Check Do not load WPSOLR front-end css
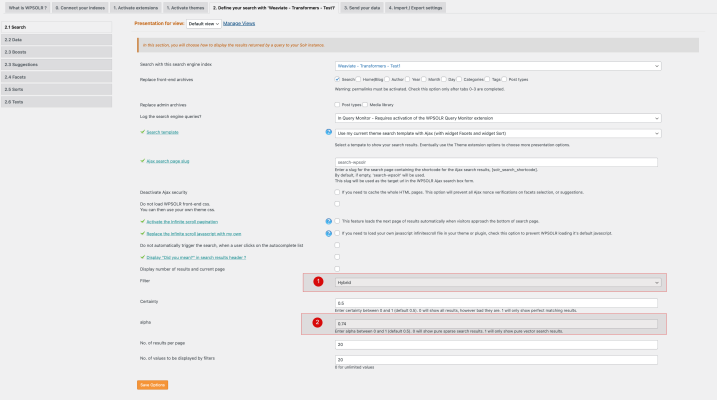This screenshot has width=717, height=400. 337,204
